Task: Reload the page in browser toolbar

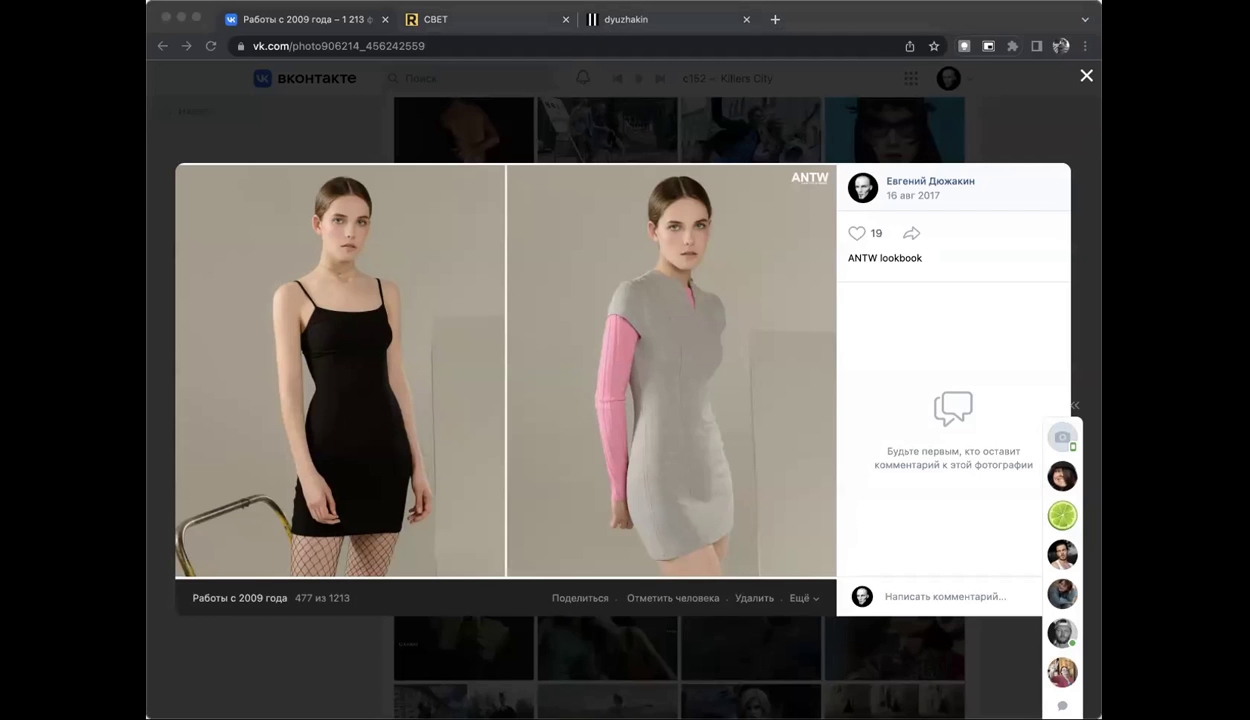Action: pyautogui.click(x=211, y=46)
